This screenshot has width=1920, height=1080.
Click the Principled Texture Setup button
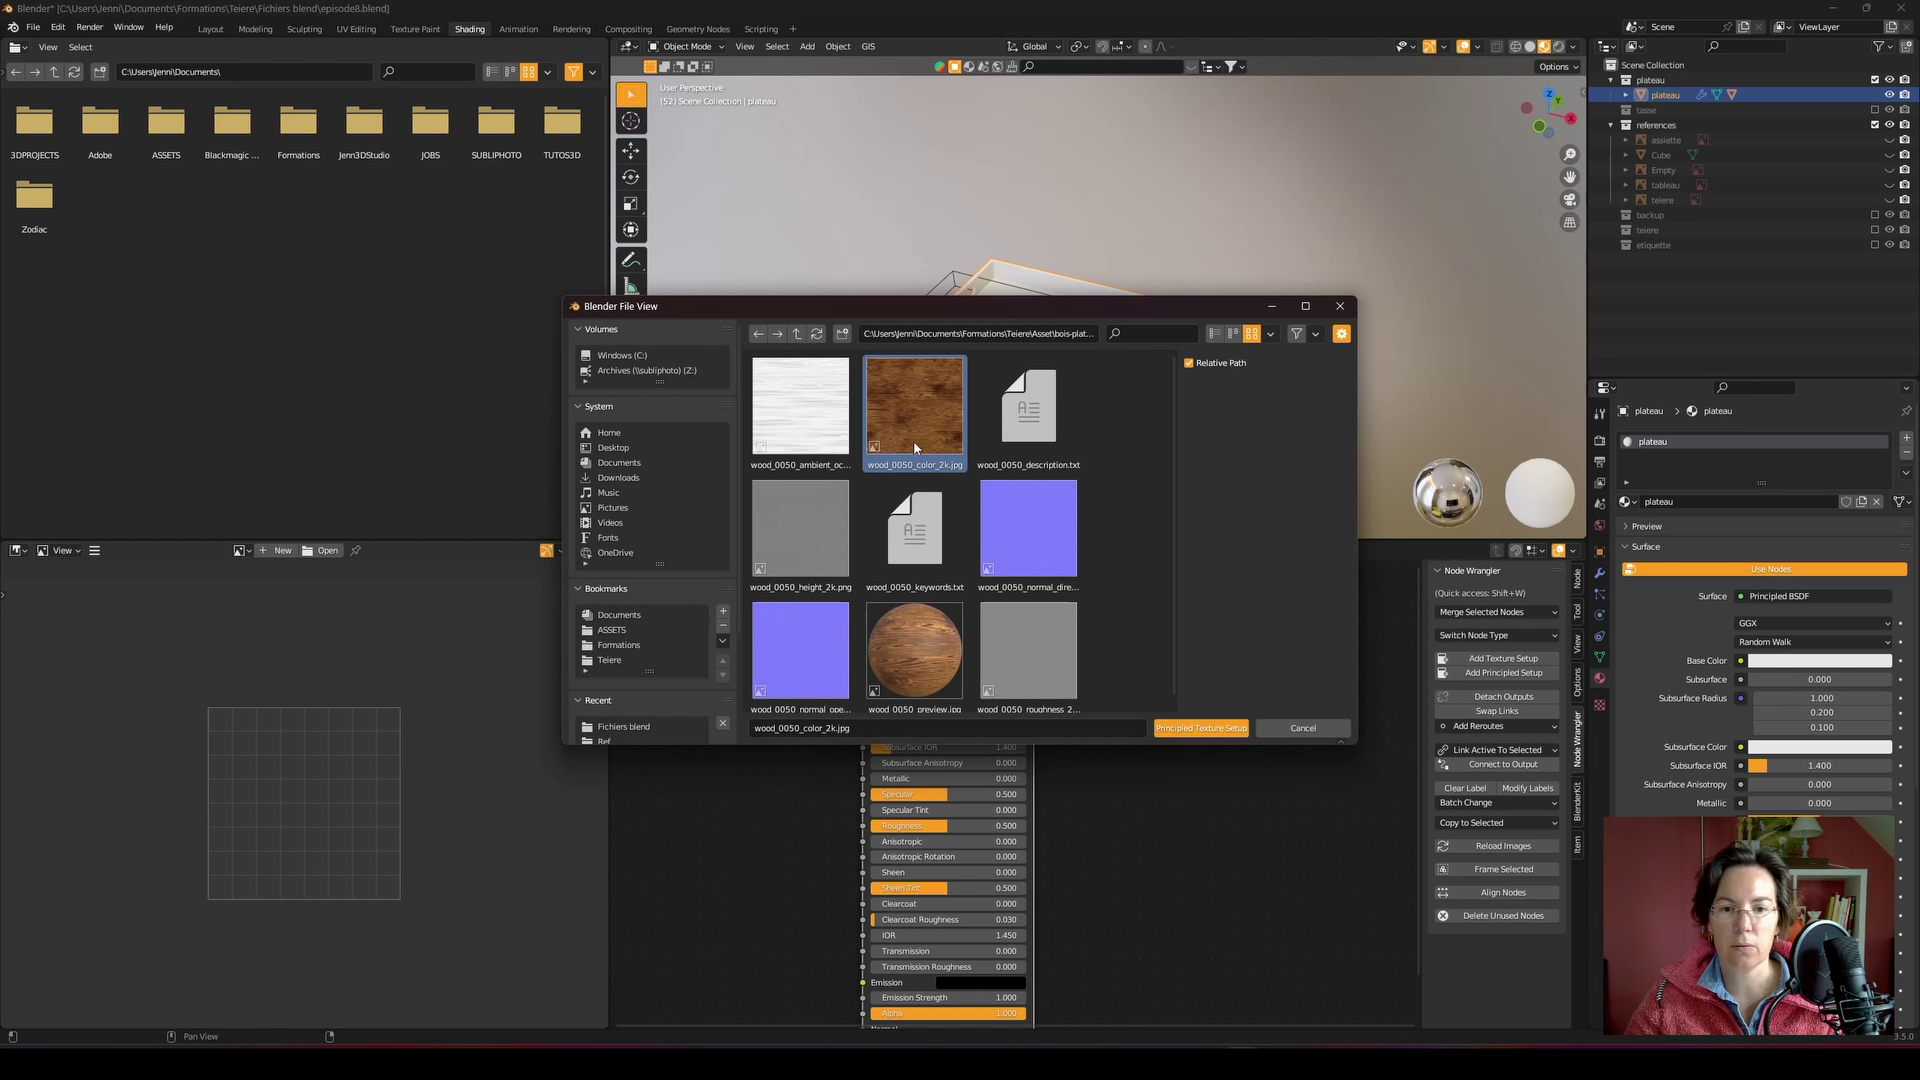tap(1200, 728)
